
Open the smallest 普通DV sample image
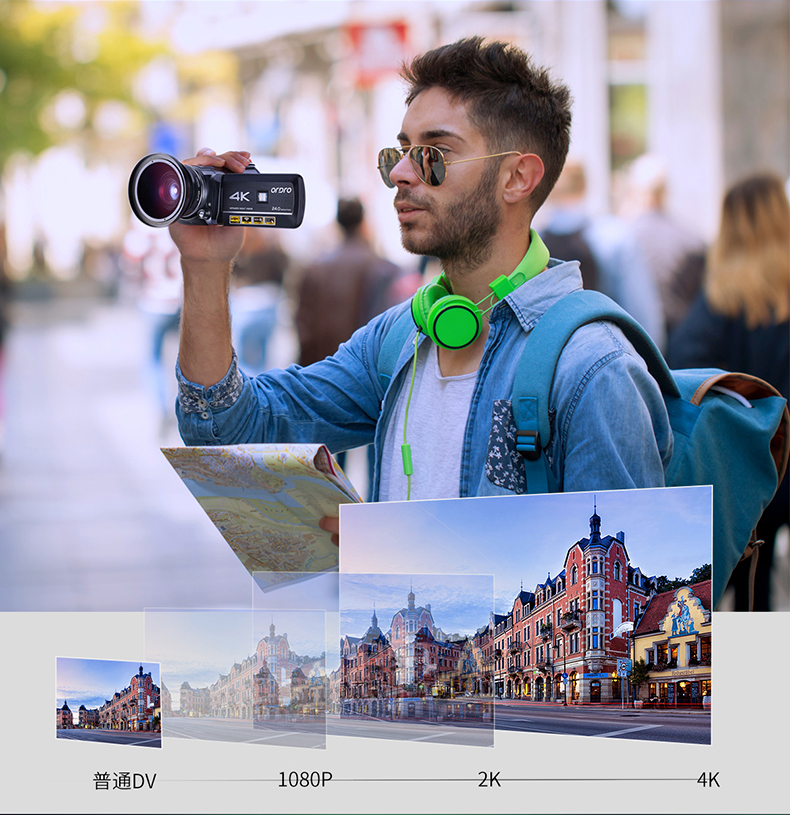tap(109, 702)
